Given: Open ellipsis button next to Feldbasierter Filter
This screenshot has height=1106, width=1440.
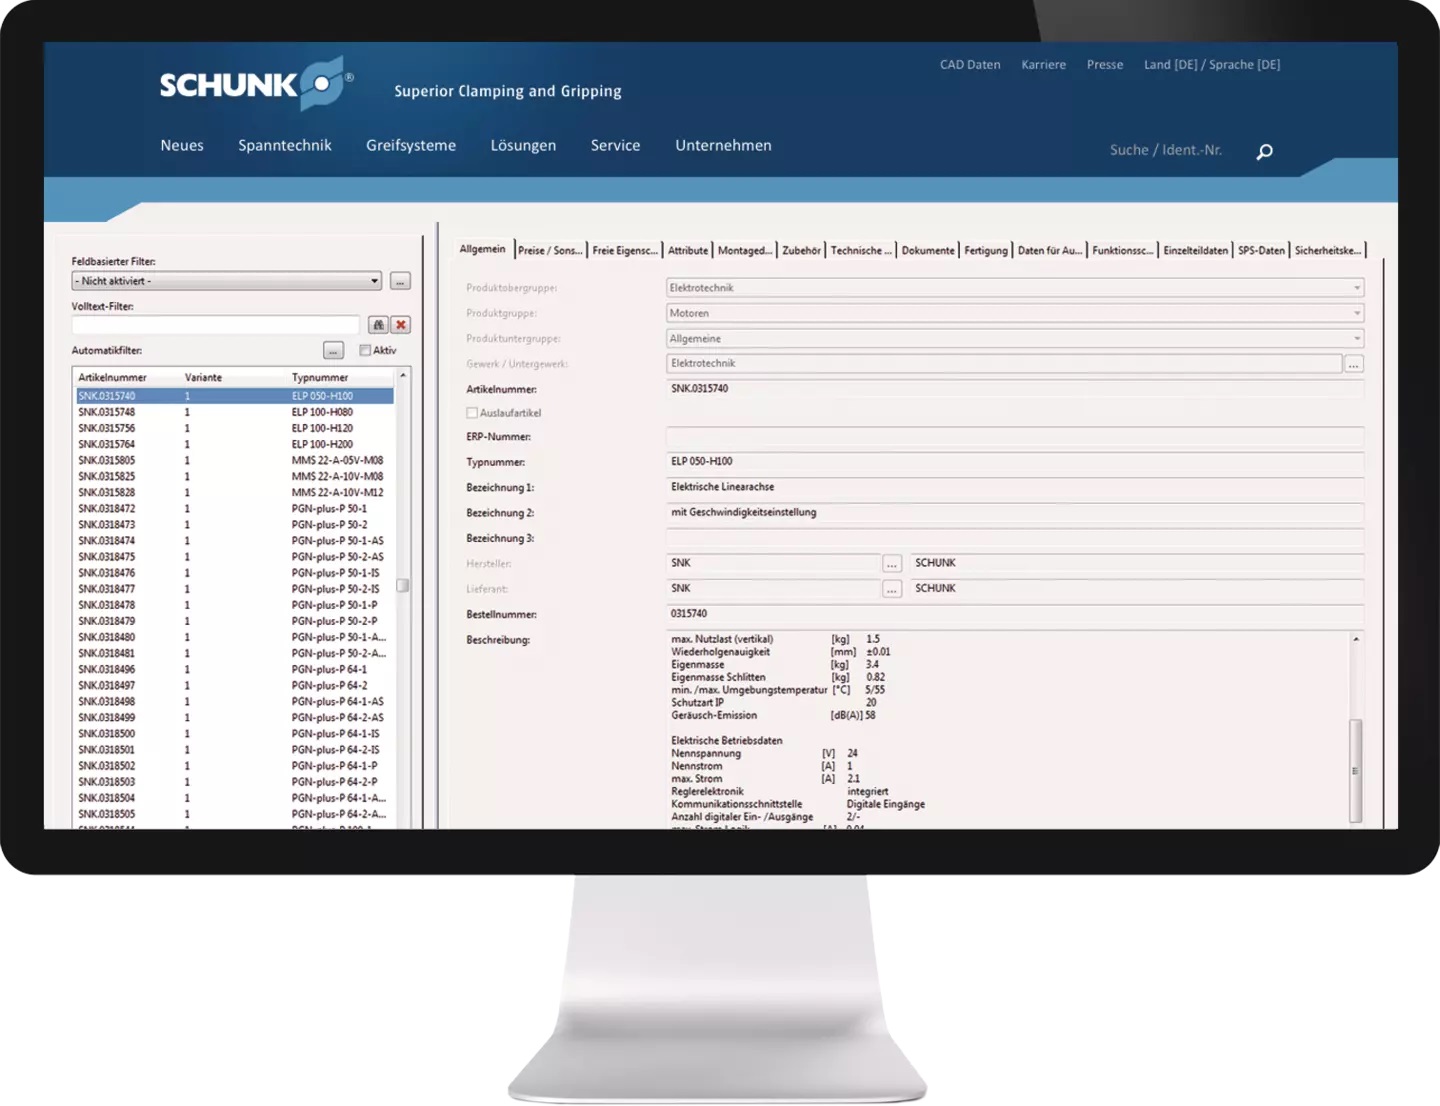Looking at the screenshot, I should 400,282.
